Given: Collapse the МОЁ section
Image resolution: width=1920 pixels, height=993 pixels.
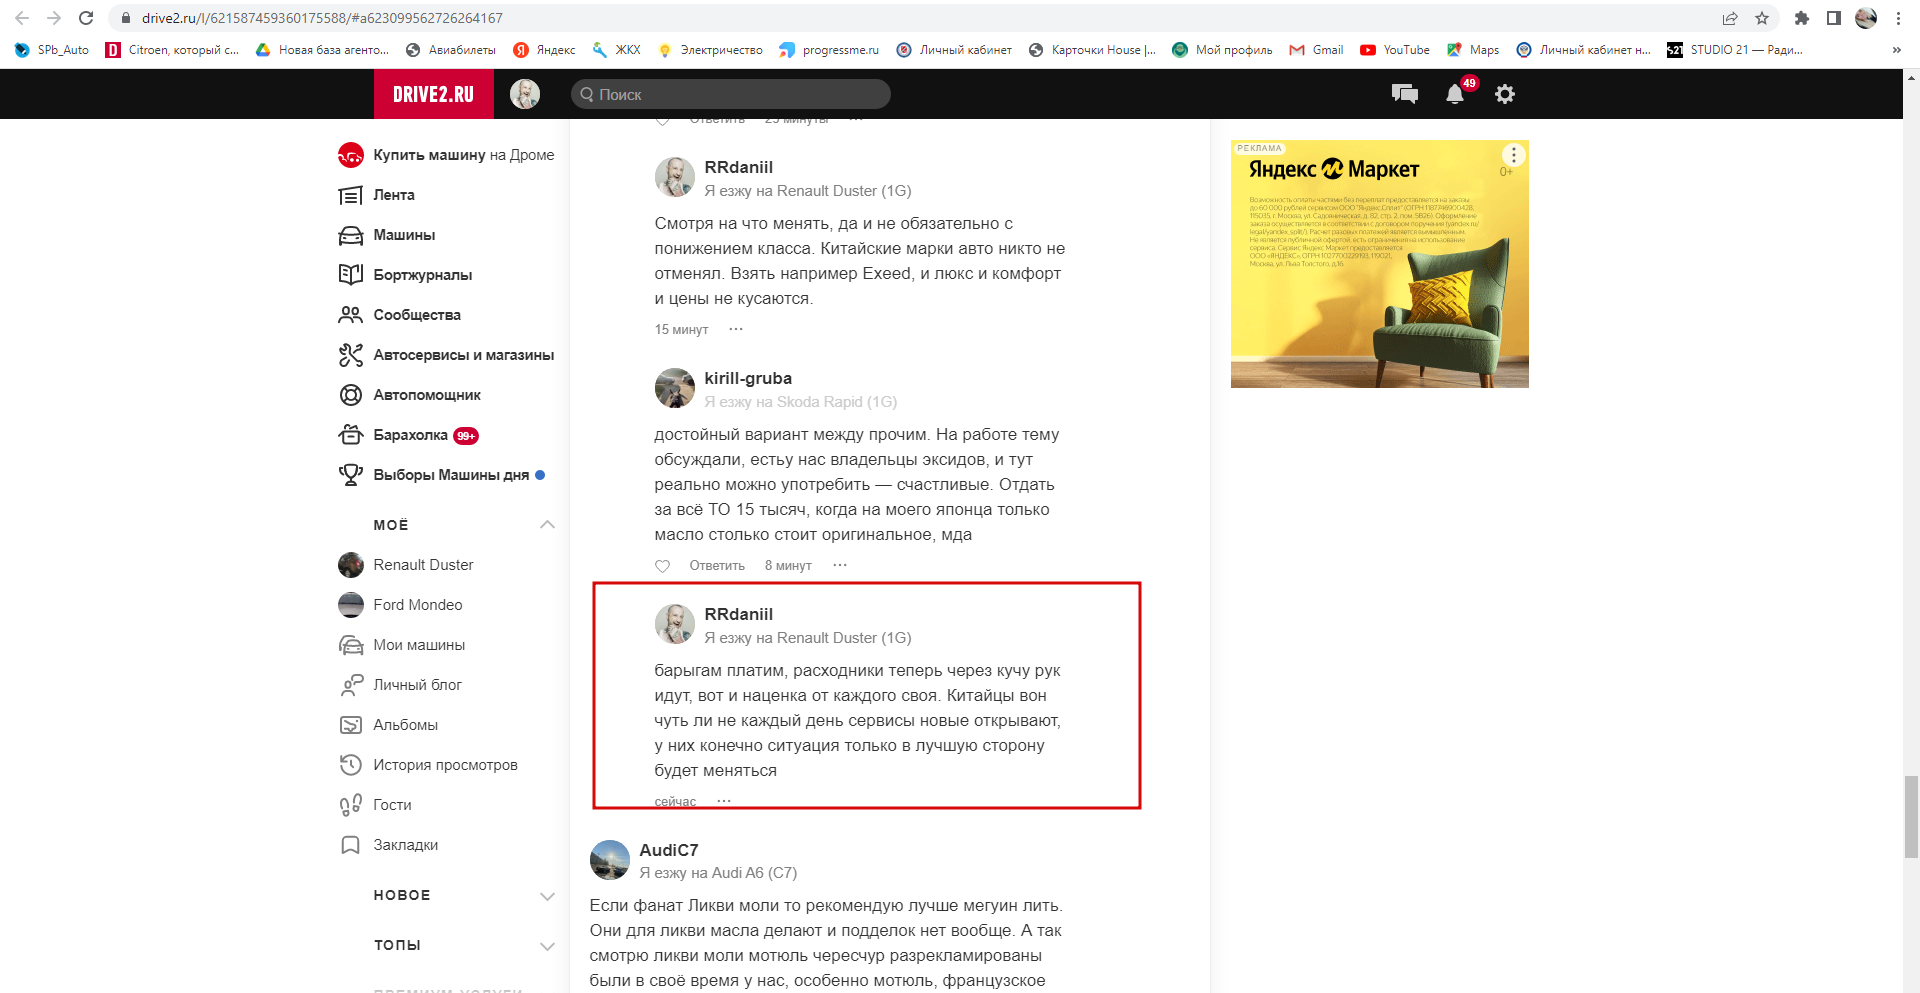Looking at the screenshot, I should coord(547,525).
